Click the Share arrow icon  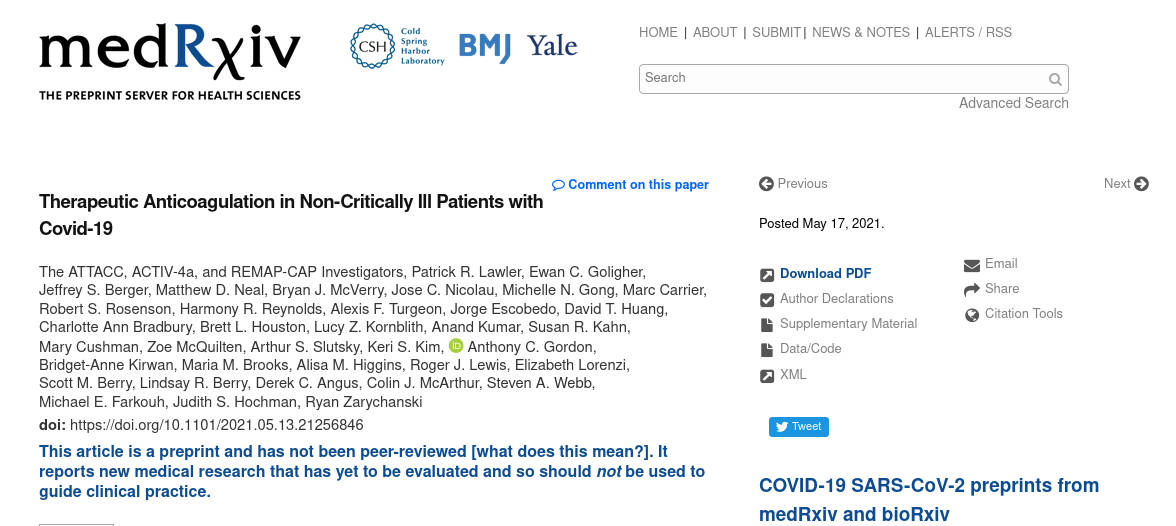(x=972, y=290)
